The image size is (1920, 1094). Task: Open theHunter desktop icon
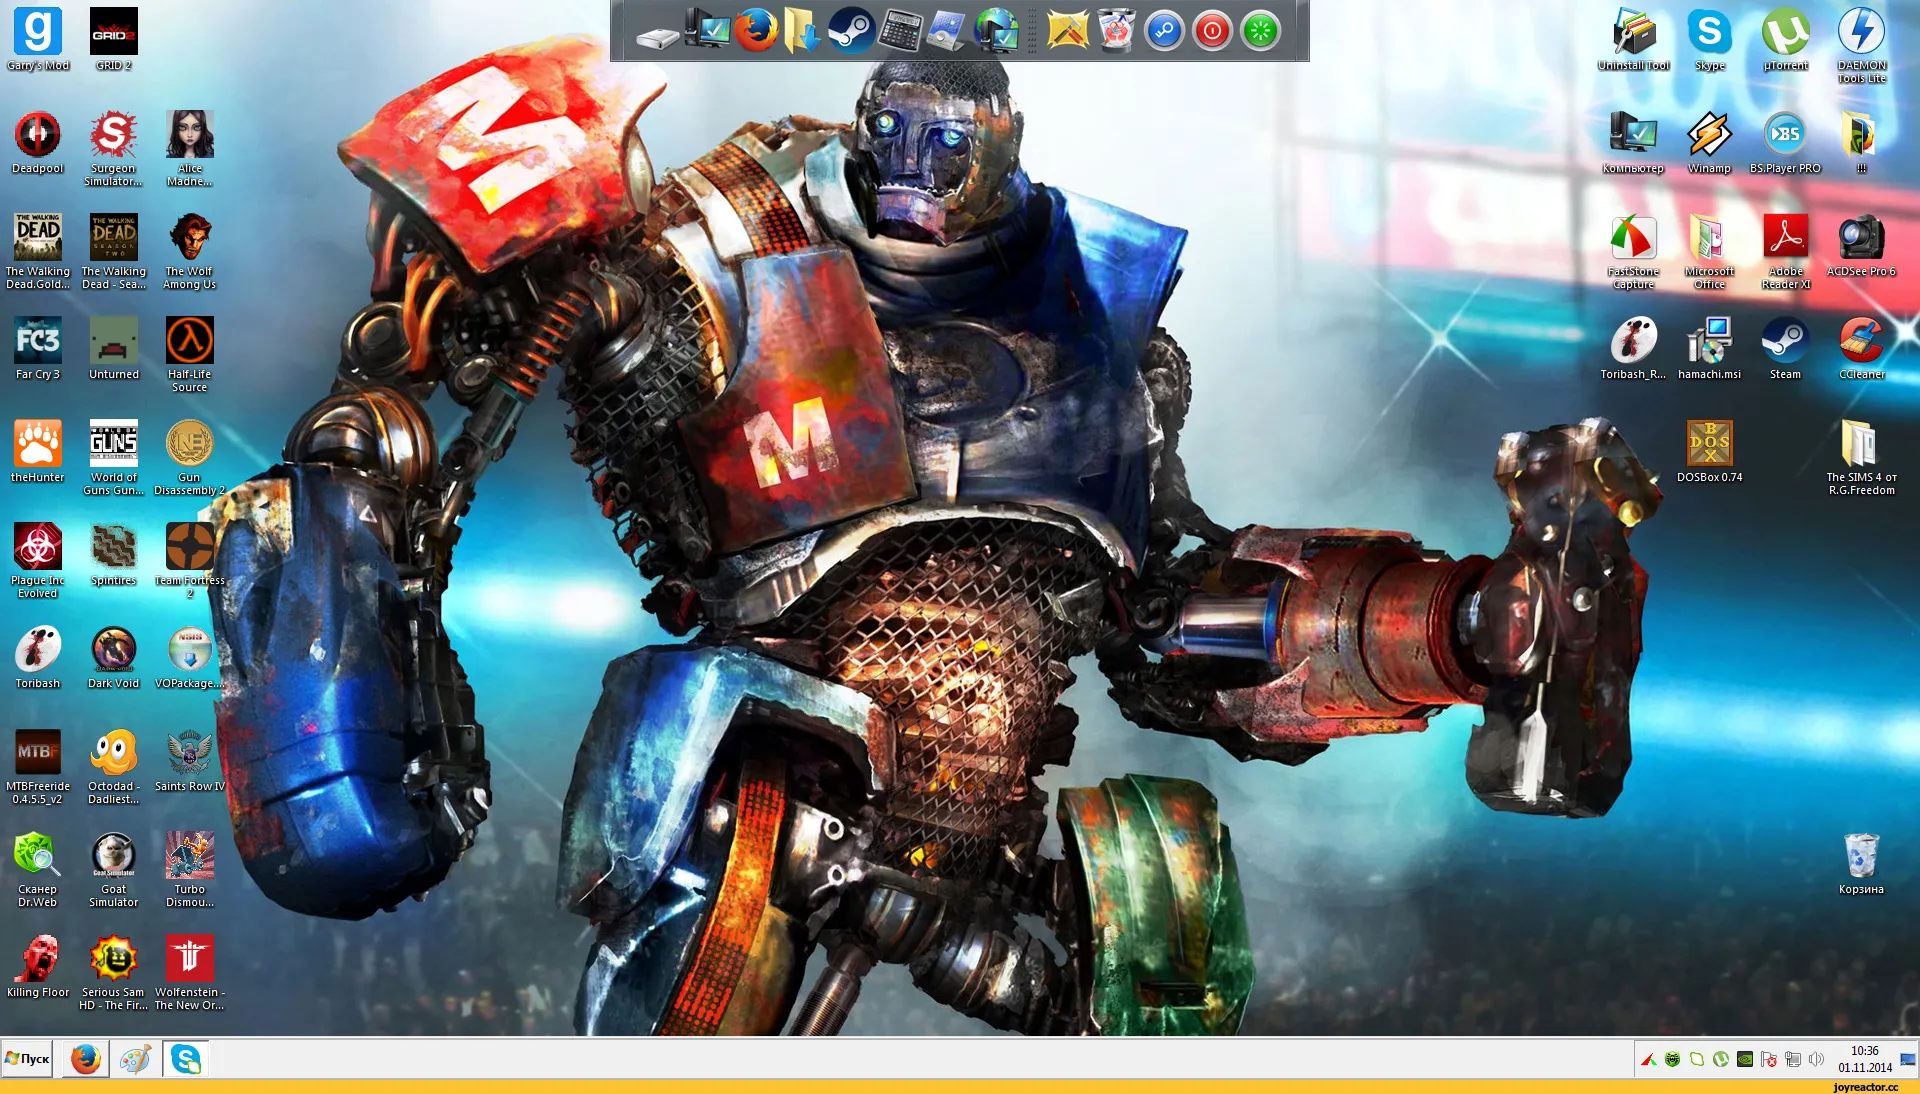[x=38, y=451]
